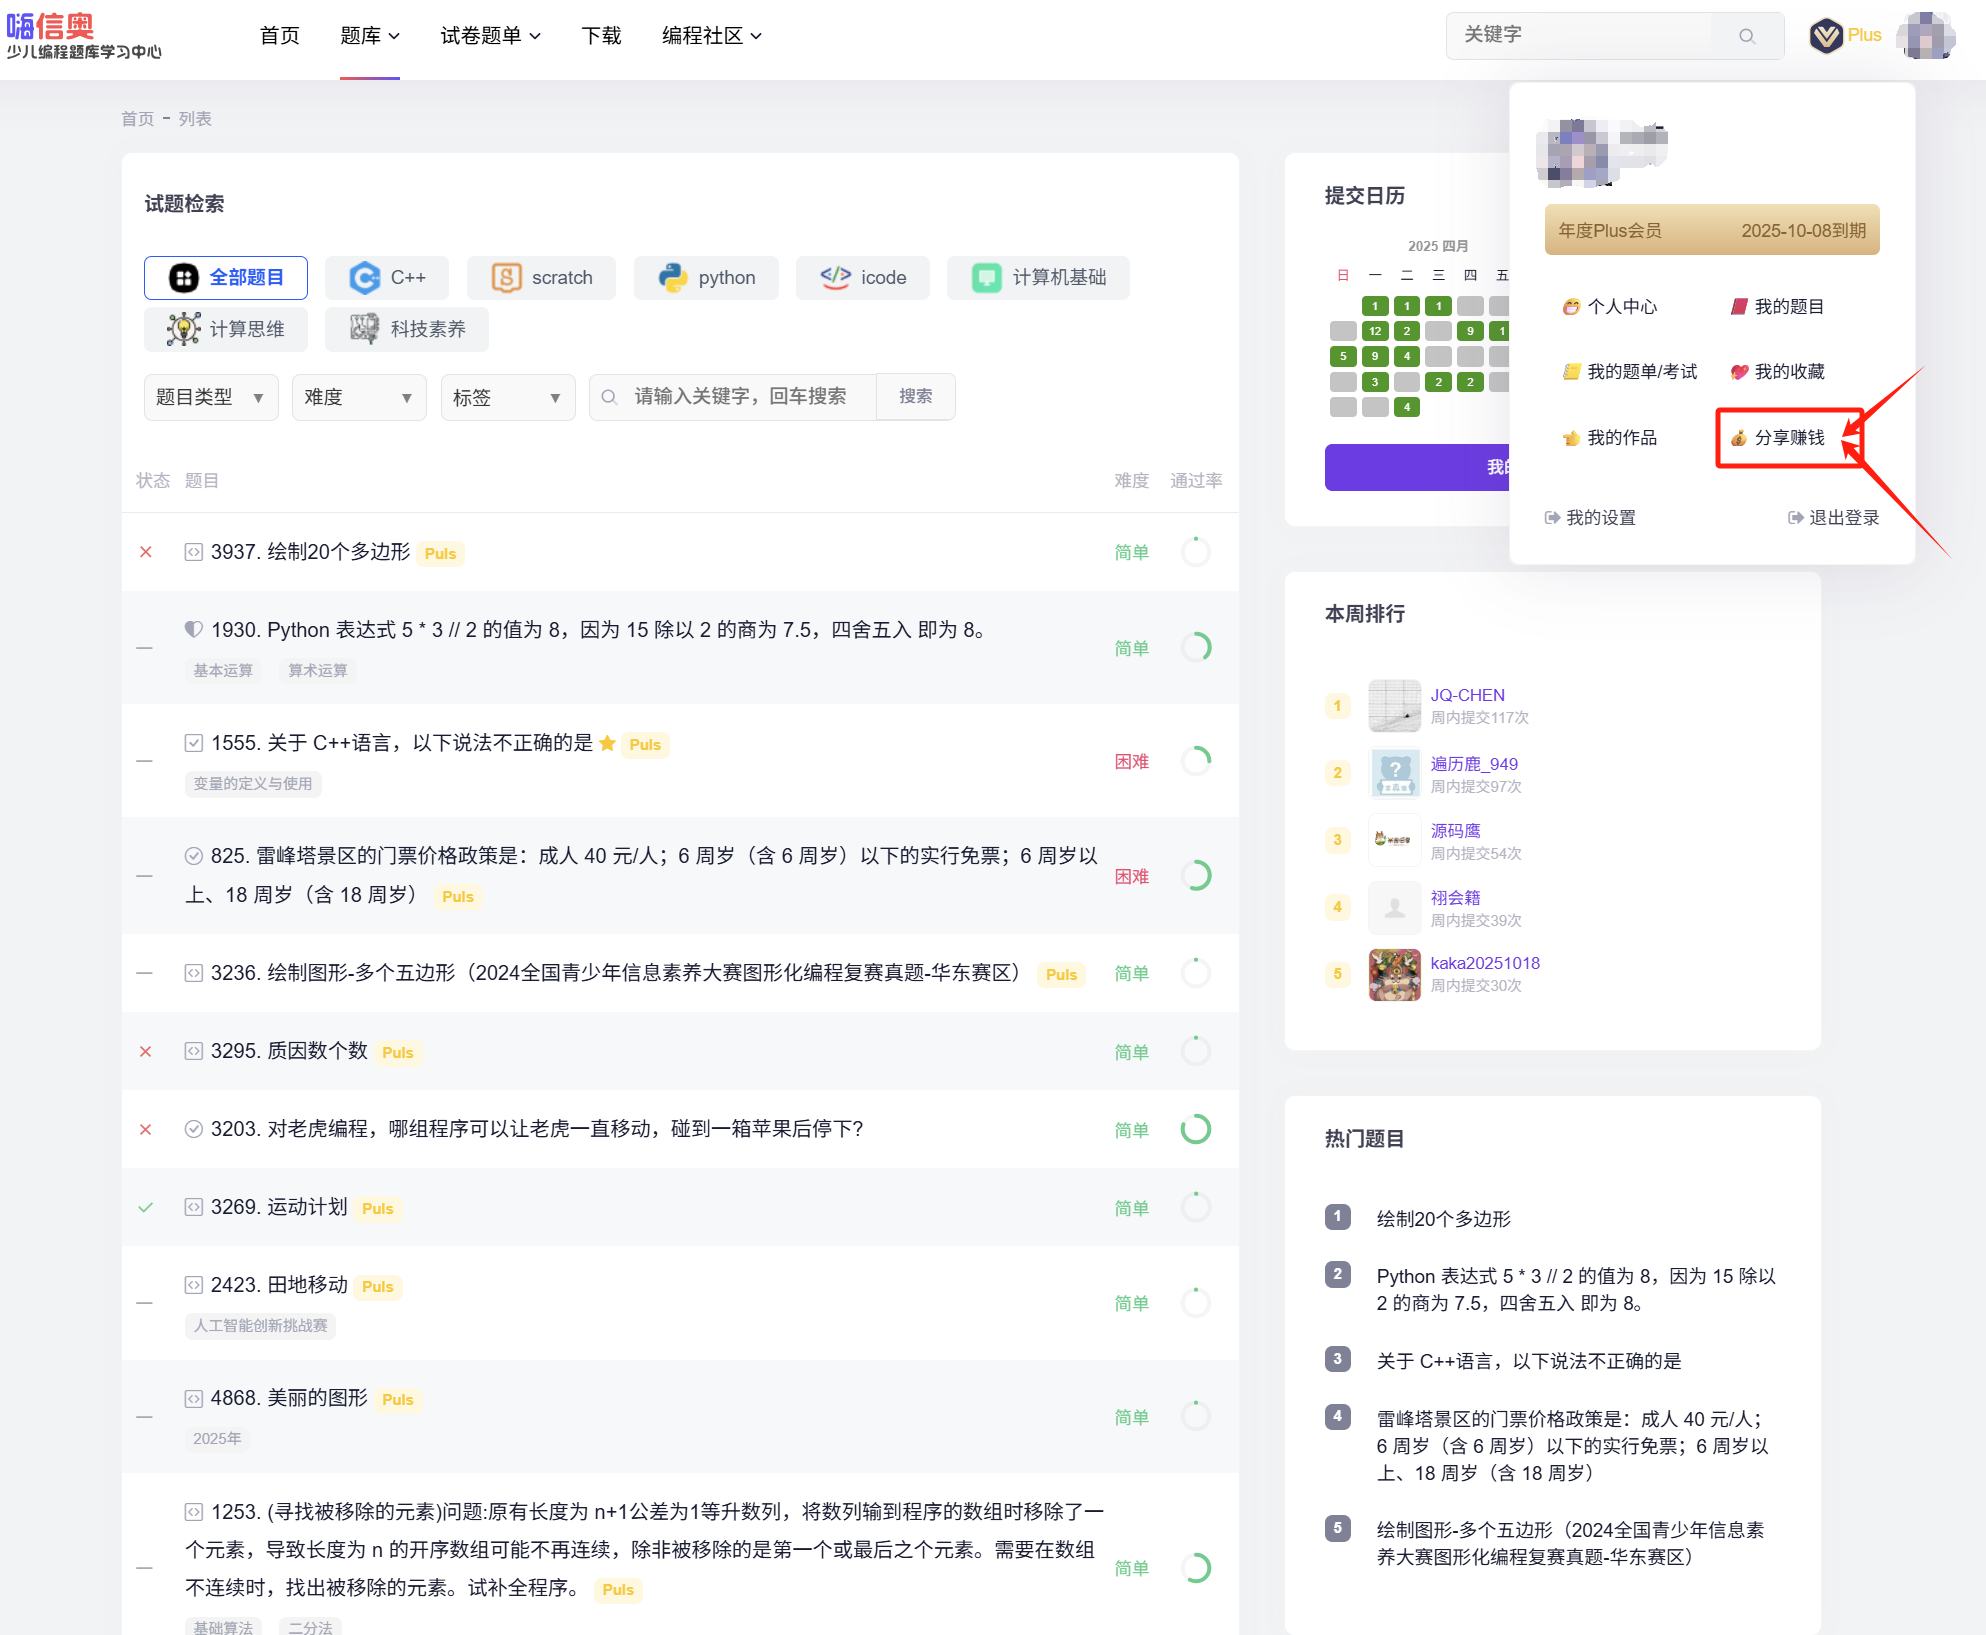The width and height of the screenshot is (1986, 1635).
Task: Select the python category icon filter
Action: coord(672,278)
